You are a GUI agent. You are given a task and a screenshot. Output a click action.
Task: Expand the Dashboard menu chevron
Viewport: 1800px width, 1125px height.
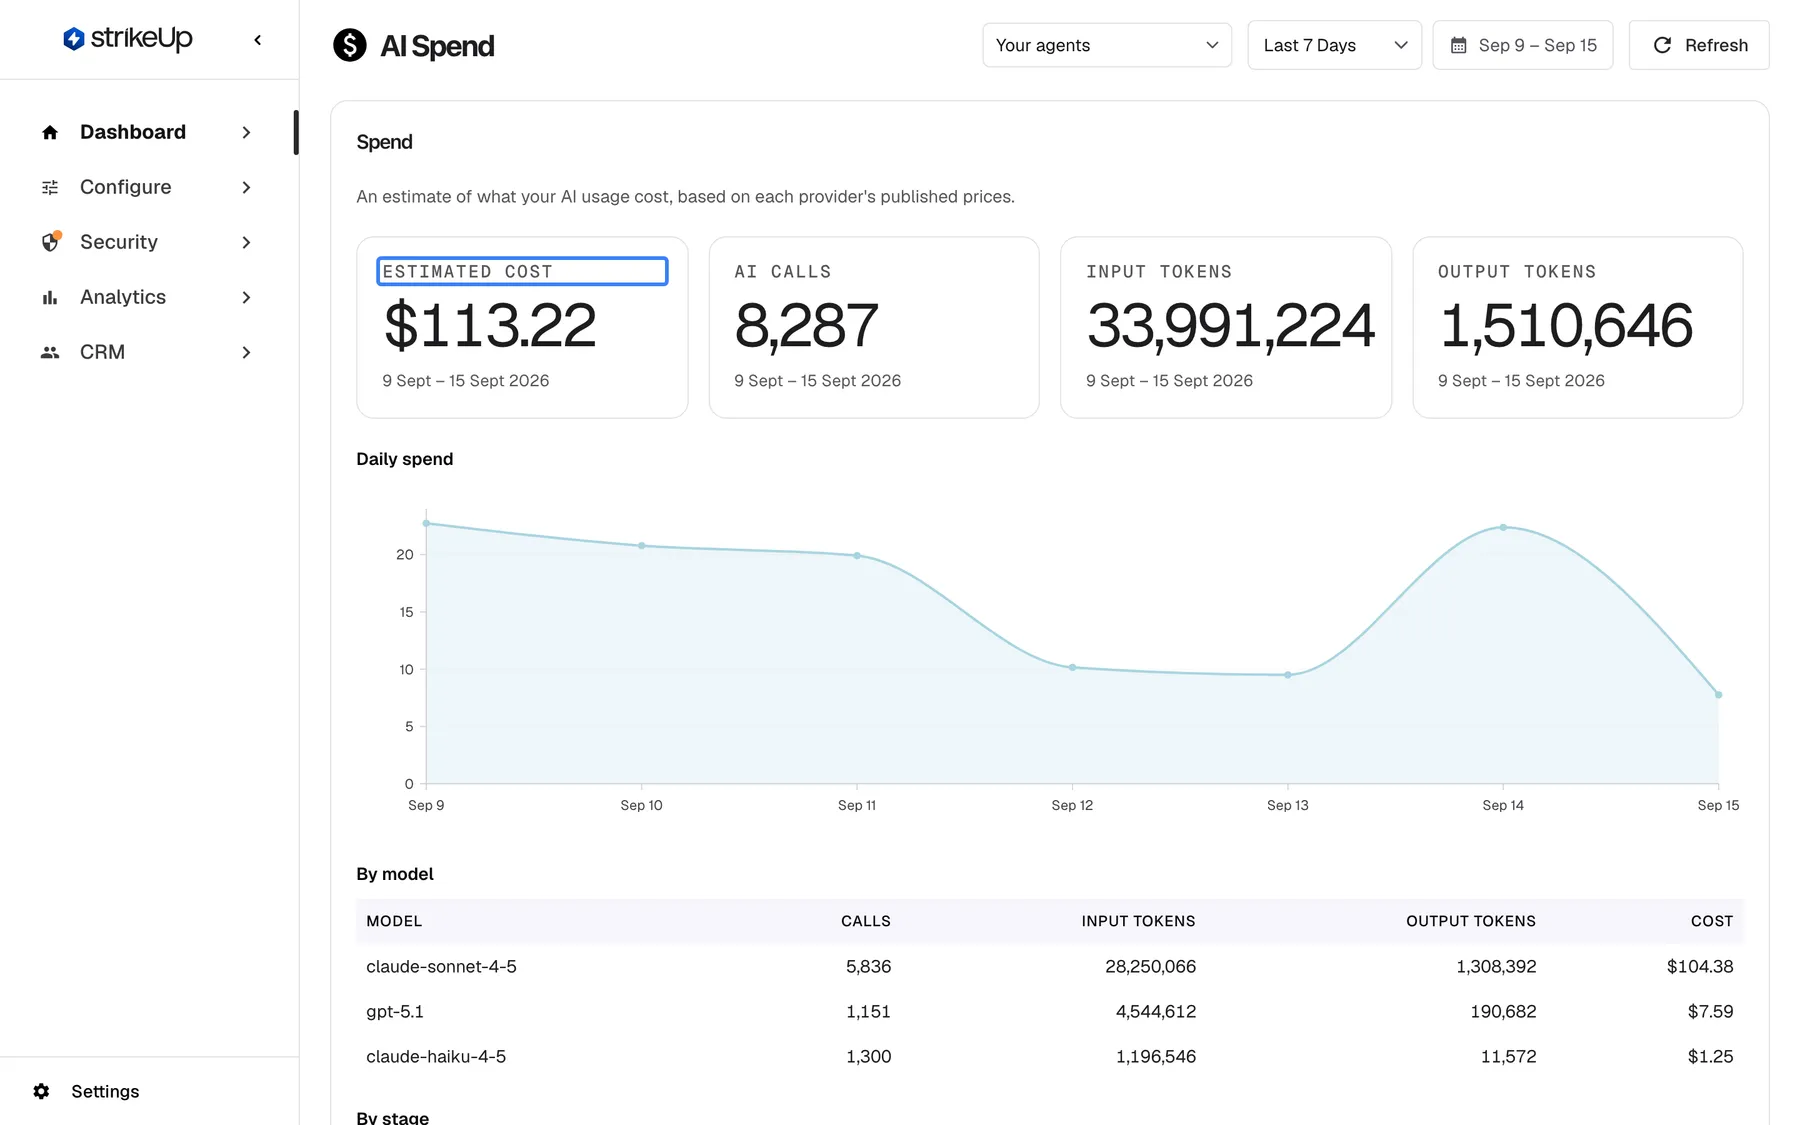tap(246, 132)
